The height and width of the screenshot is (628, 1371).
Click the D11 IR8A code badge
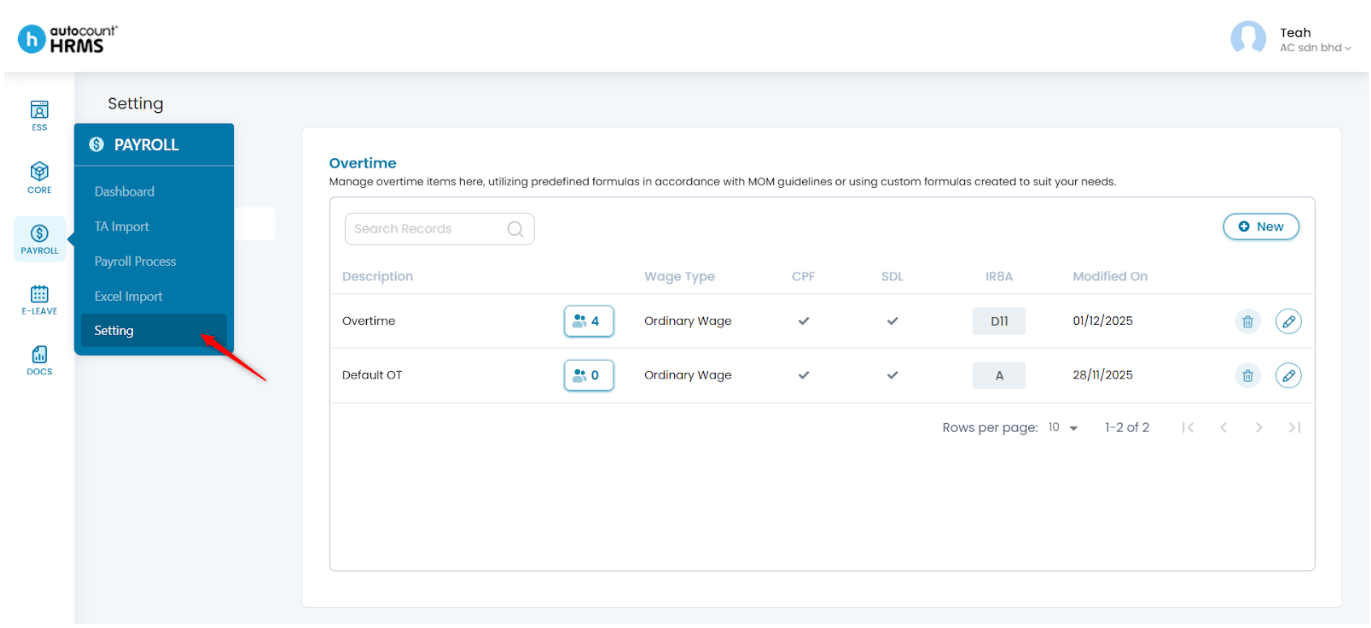tap(999, 321)
